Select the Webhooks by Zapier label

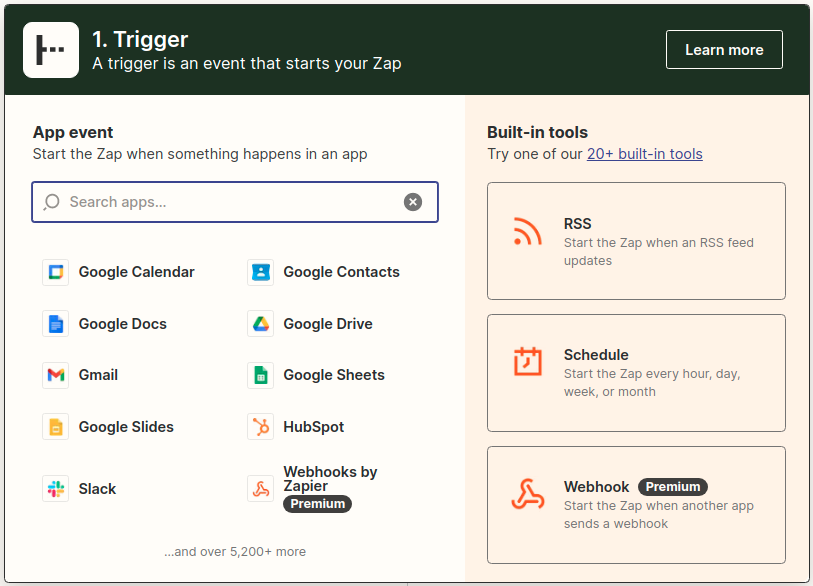click(330, 479)
